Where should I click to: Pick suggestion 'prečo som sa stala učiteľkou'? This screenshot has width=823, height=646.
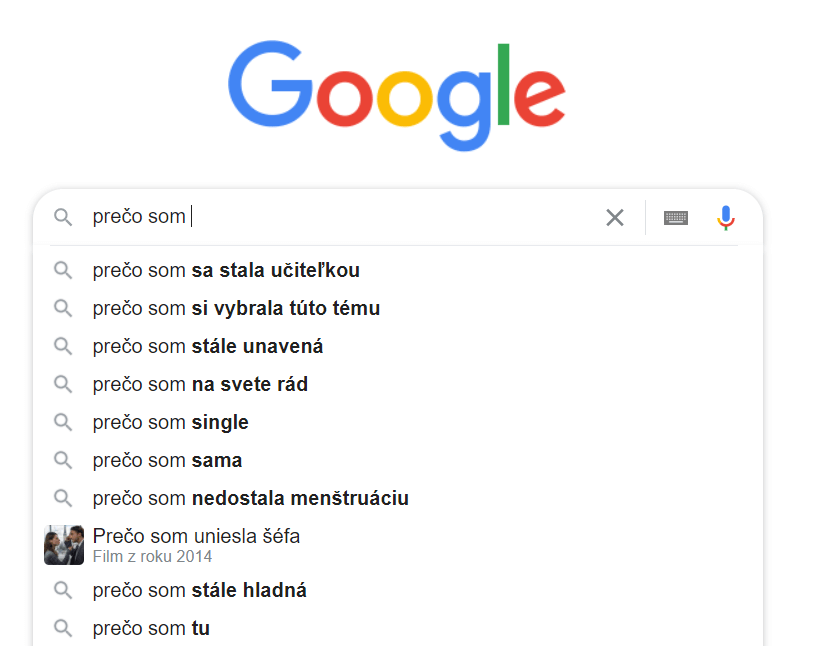(226, 270)
